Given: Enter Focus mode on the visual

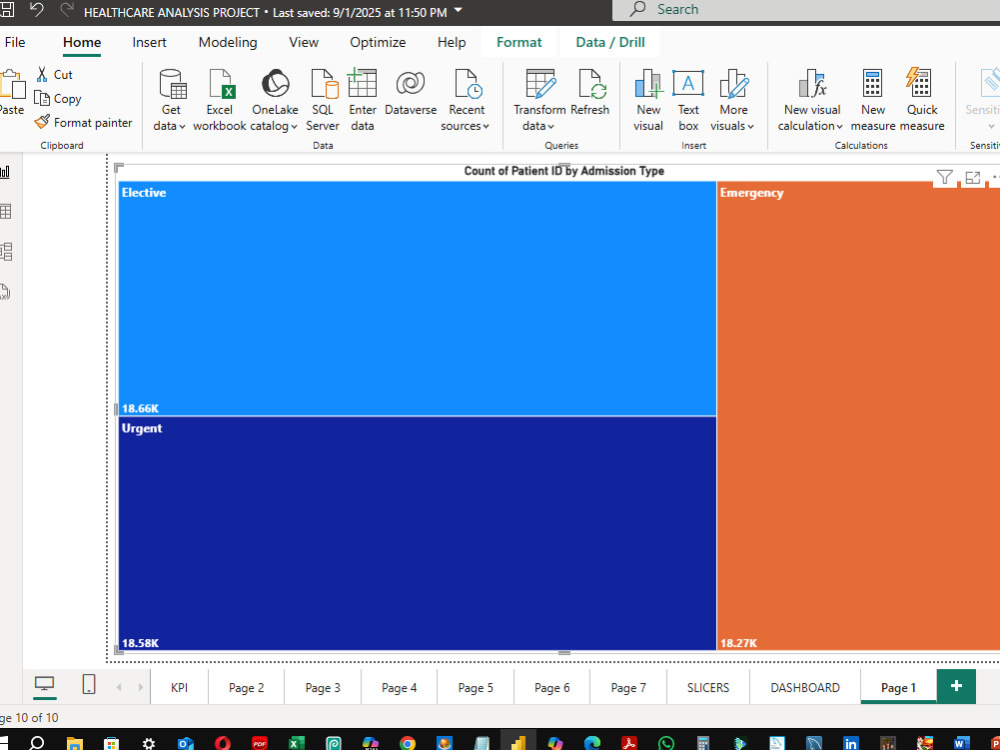Looking at the screenshot, I should tap(973, 177).
